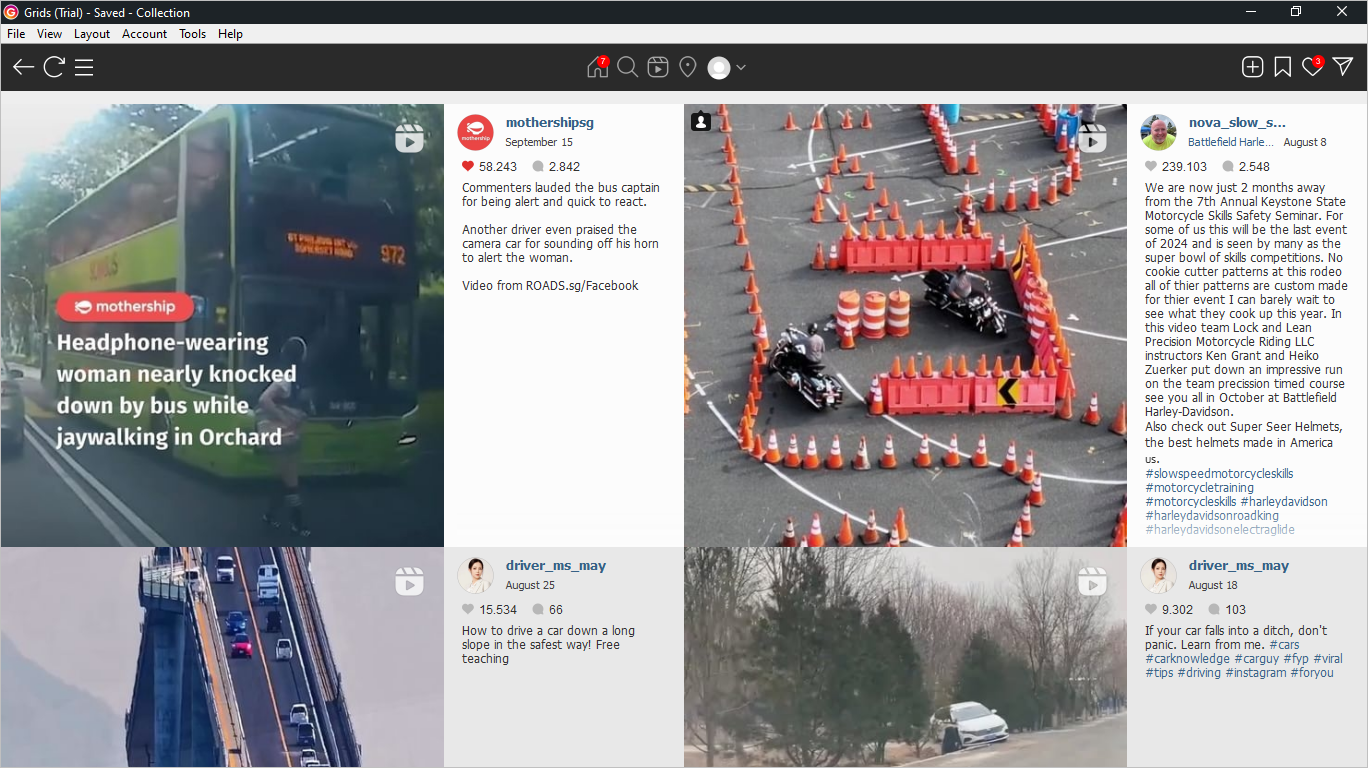Open the car in ditch video thumbnail

(x=905, y=657)
